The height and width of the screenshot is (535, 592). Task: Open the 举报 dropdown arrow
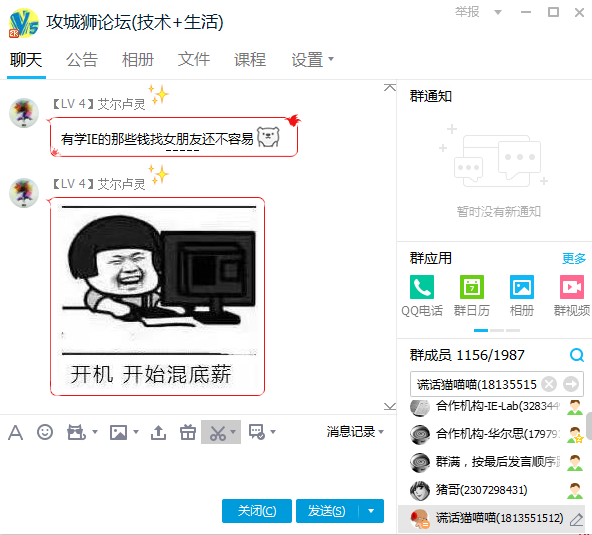(498, 12)
